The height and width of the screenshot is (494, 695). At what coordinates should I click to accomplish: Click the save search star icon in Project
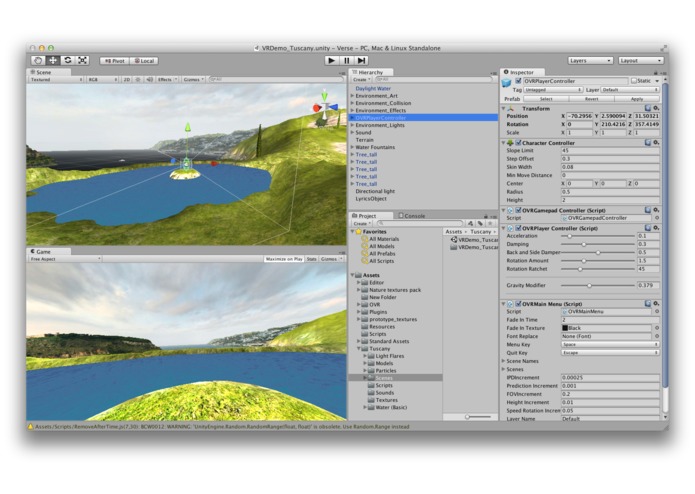tap(490, 224)
